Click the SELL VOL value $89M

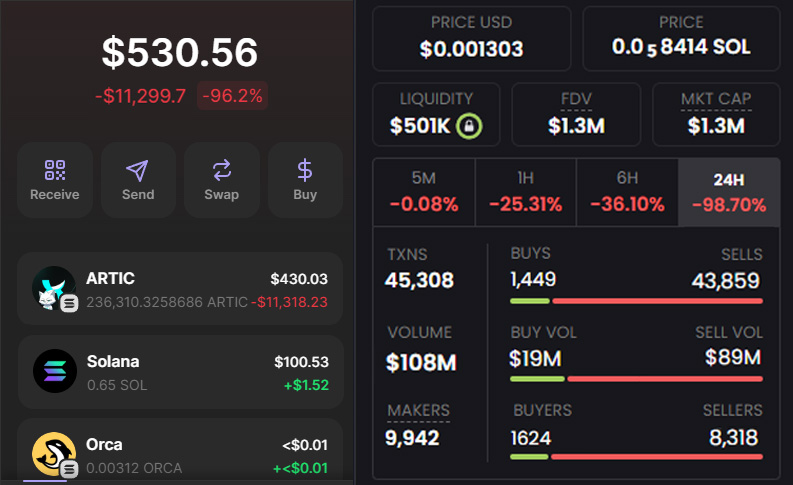pos(733,357)
